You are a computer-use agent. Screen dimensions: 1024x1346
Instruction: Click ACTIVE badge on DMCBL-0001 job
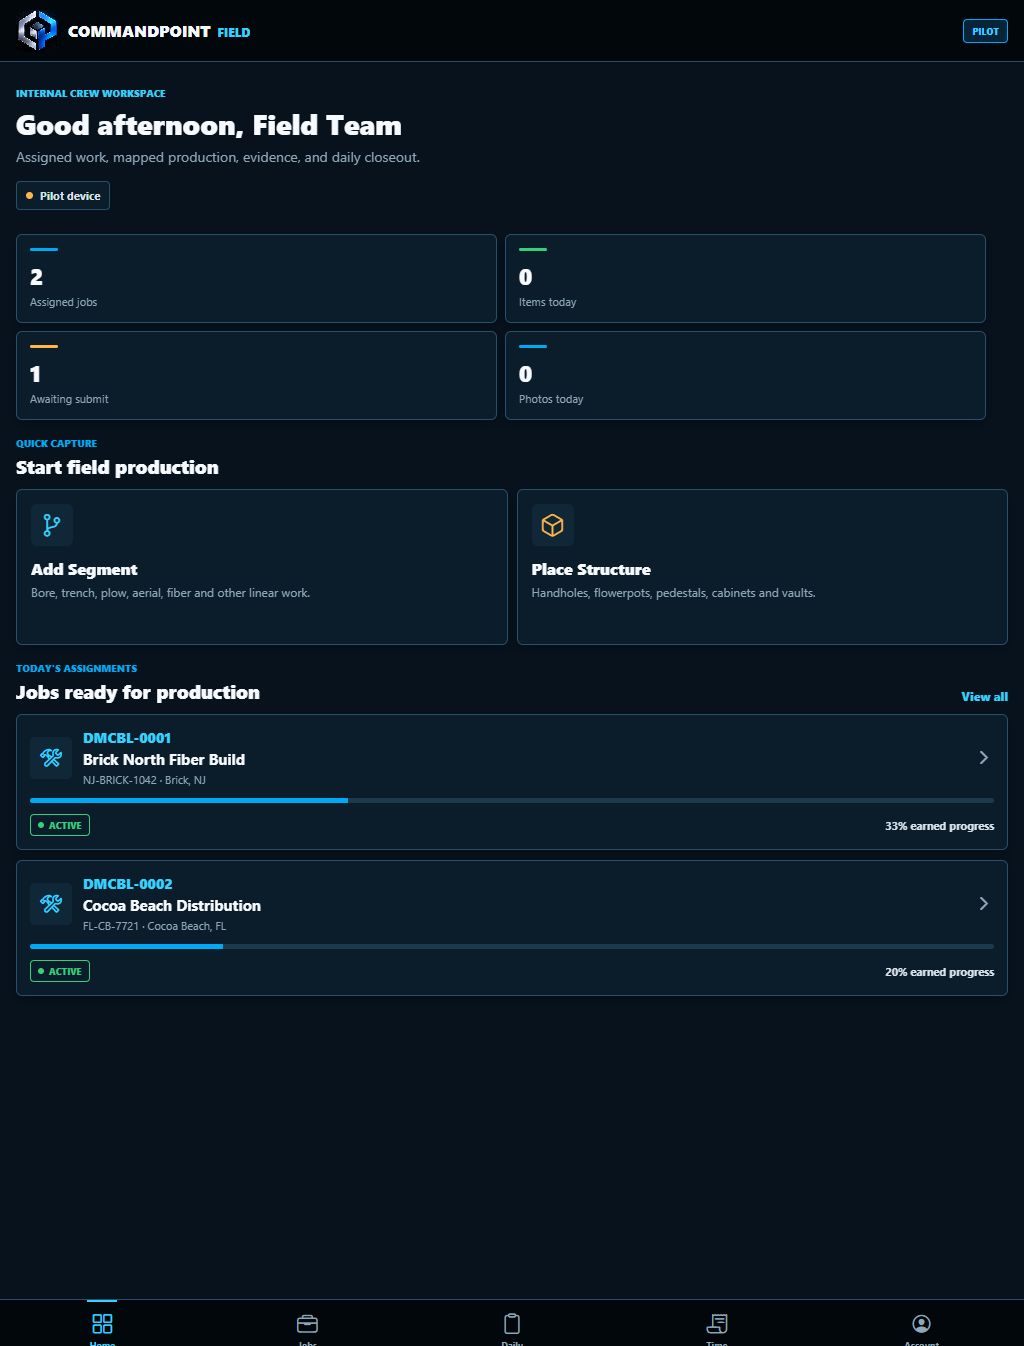click(x=60, y=825)
